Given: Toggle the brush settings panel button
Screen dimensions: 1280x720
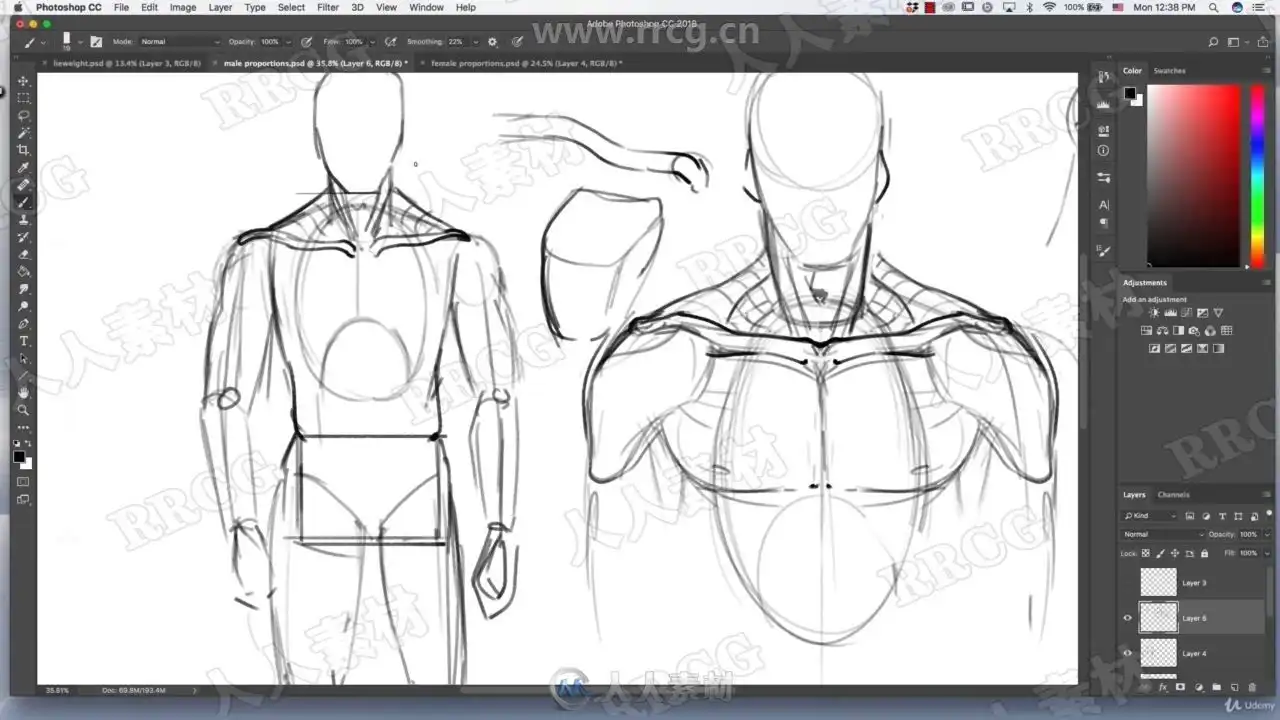Looking at the screenshot, I should tap(96, 42).
